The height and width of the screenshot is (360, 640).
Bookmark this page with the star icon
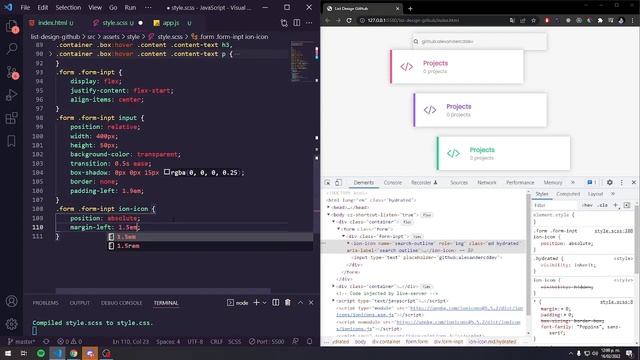click(x=533, y=20)
